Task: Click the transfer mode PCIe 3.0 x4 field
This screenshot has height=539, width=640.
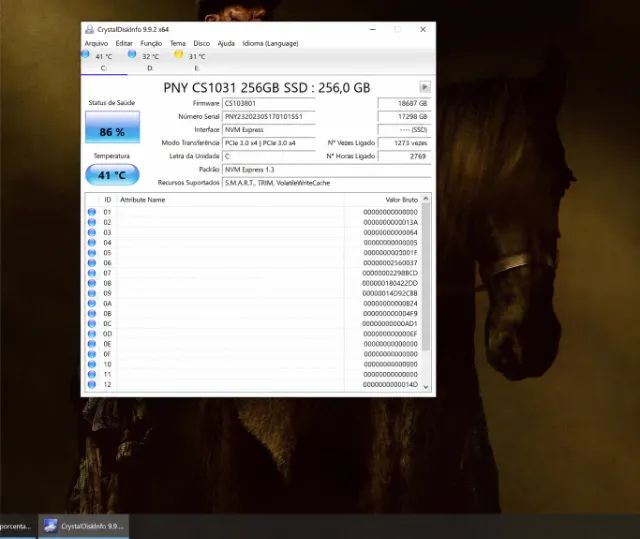Action: [x=268, y=143]
